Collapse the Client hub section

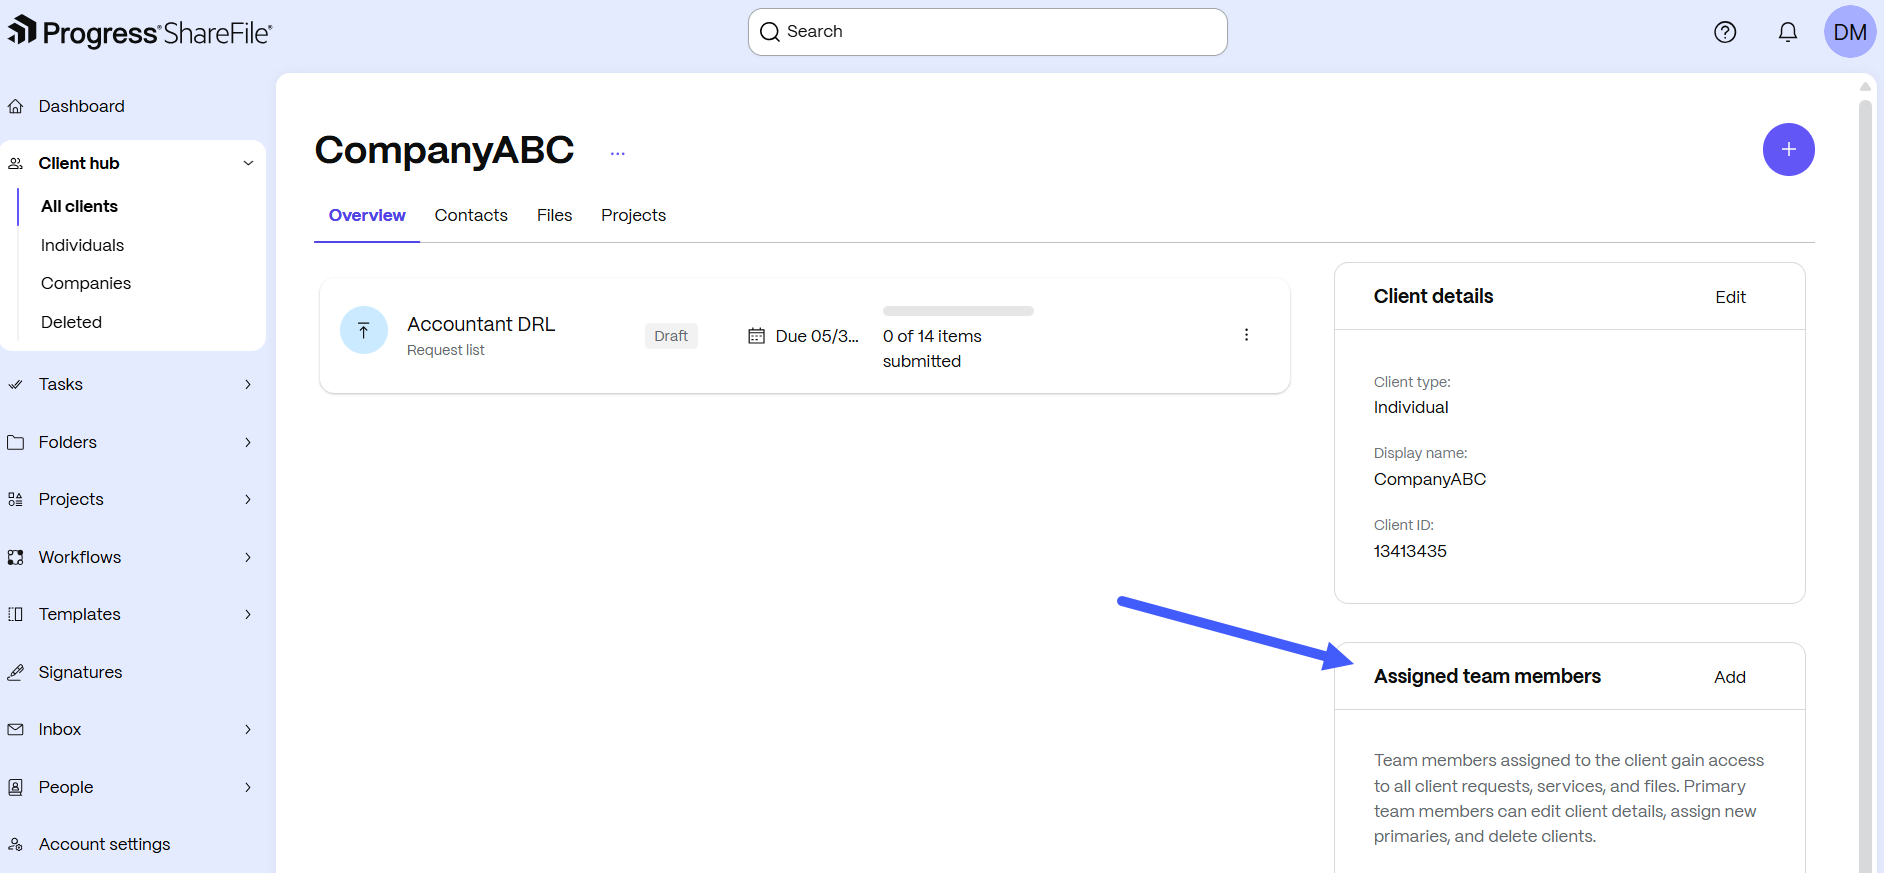pos(248,163)
